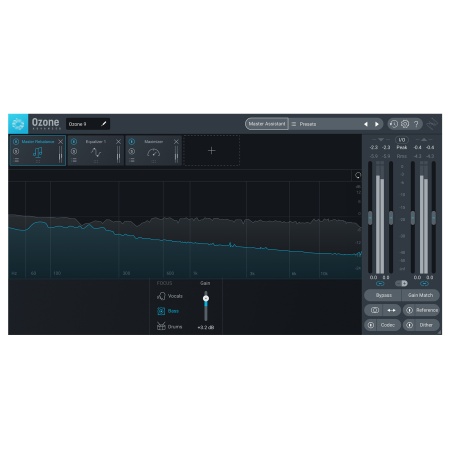Select the Bass focus option
The image size is (450, 450).
[x=168, y=311]
